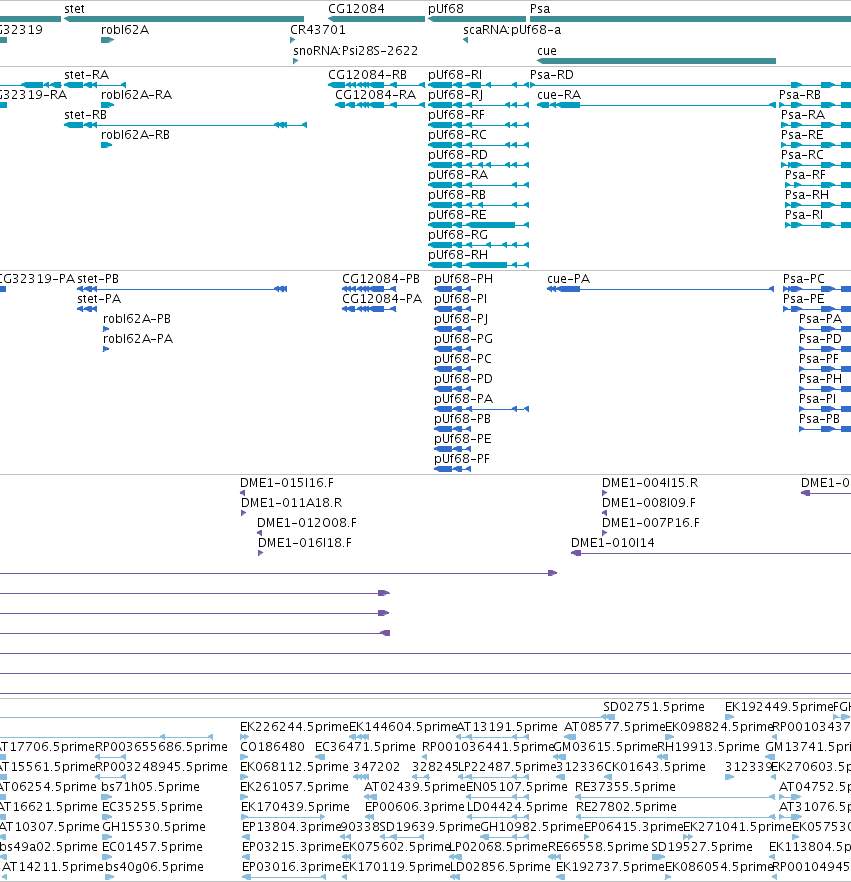
Task: Select robl62A-RB transcript glyph
Action: (106, 145)
